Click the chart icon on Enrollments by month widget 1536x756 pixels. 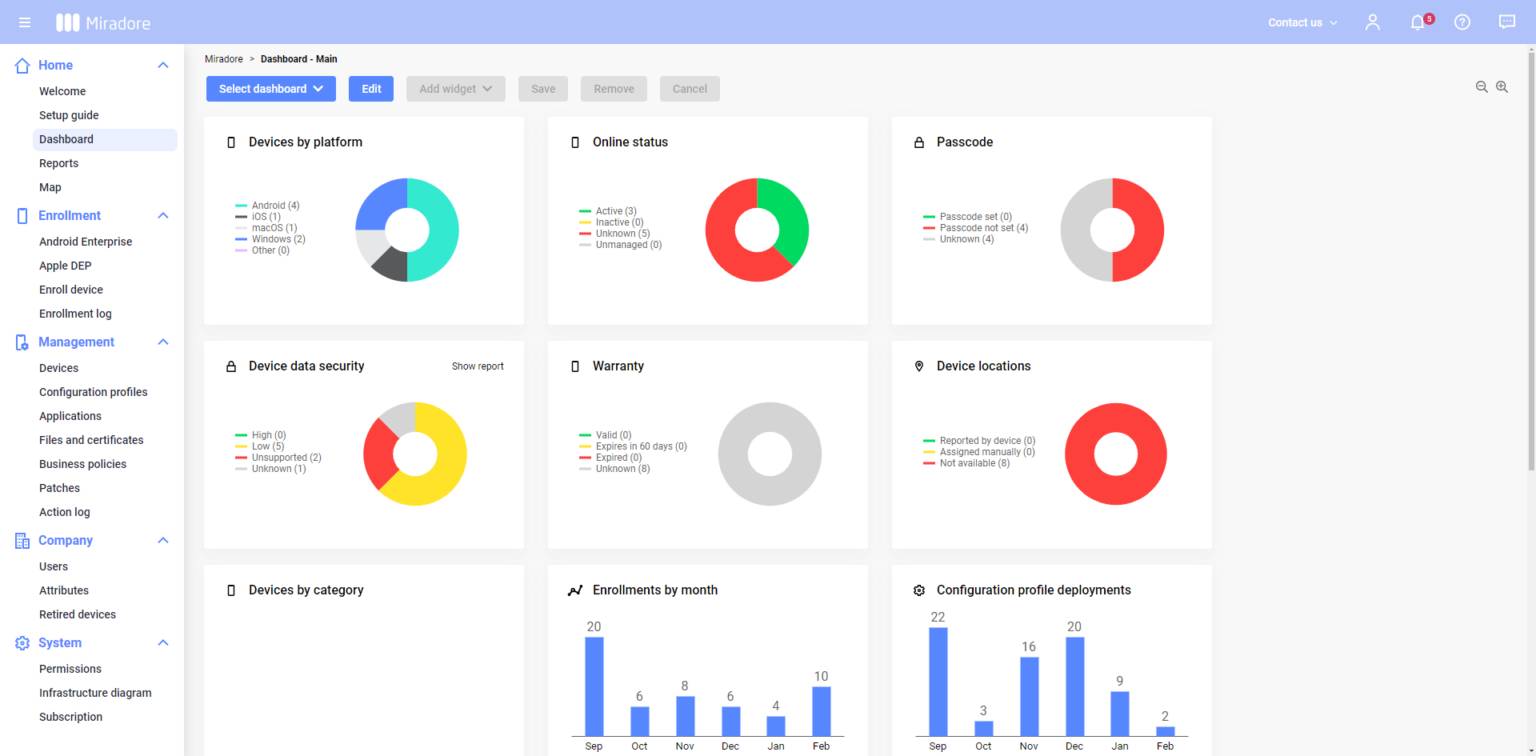pos(575,590)
